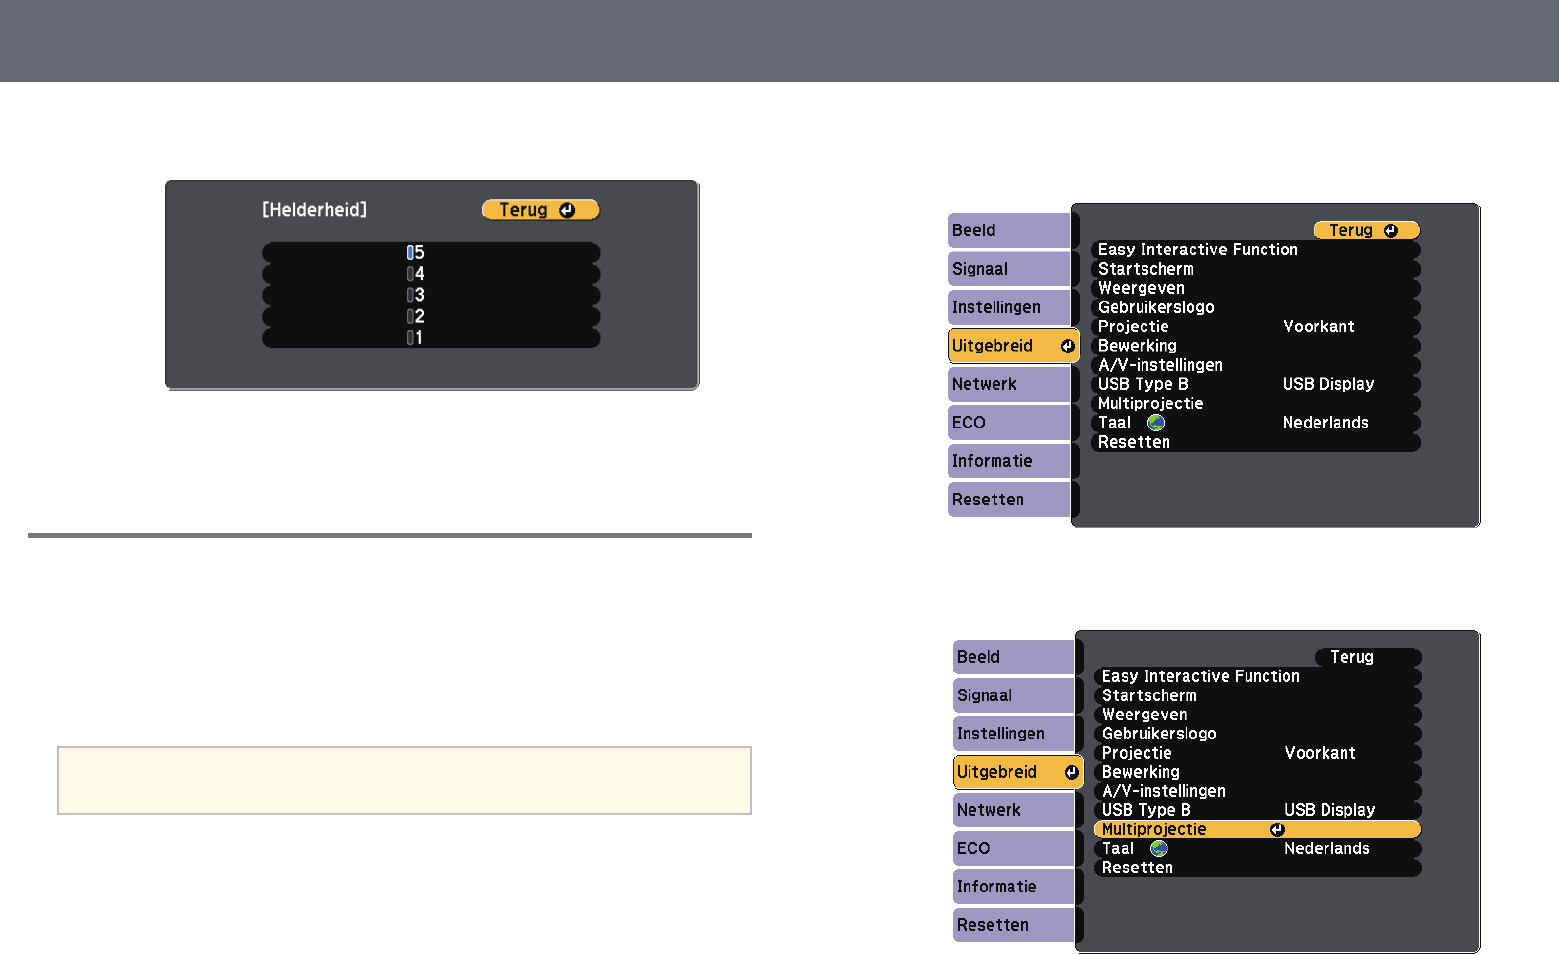The image size is (1559, 955).
Task: Click enter icon on Uitgebreid tab in menu with highlighted Terug
Action: coord(1067,346)
